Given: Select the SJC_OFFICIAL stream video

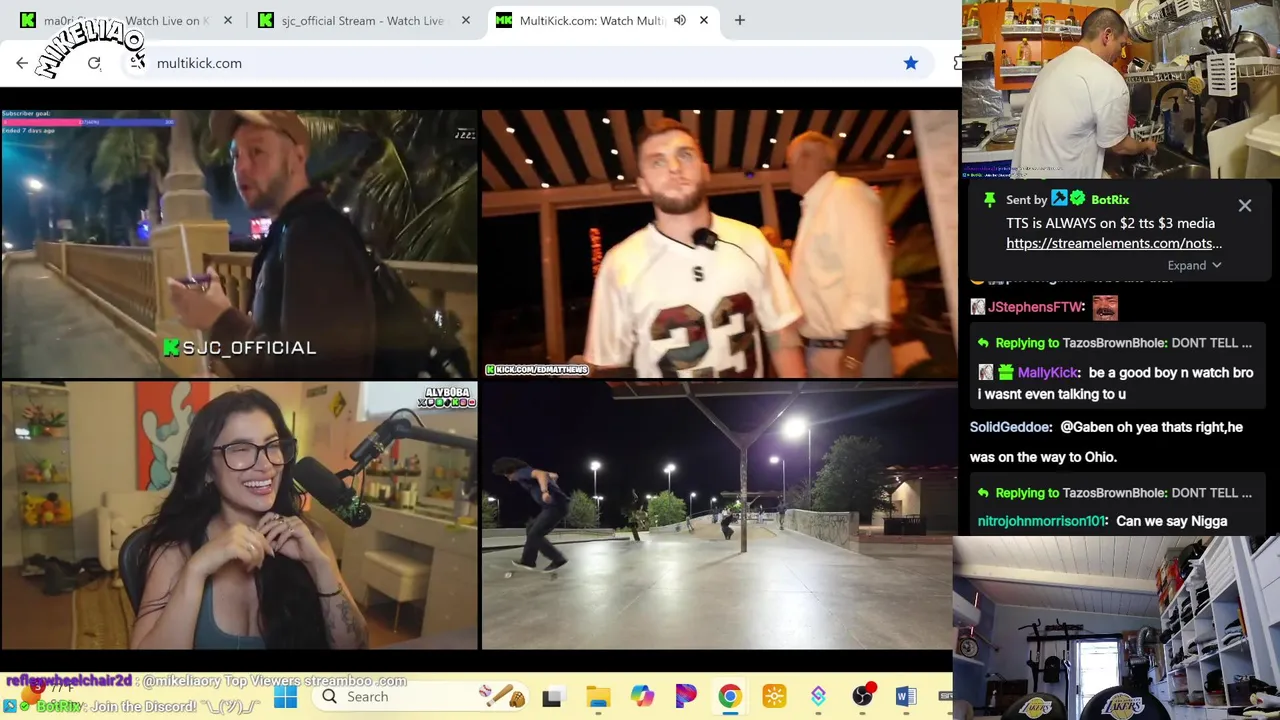Looking at the screenshot, I should (x=239, y=244).
